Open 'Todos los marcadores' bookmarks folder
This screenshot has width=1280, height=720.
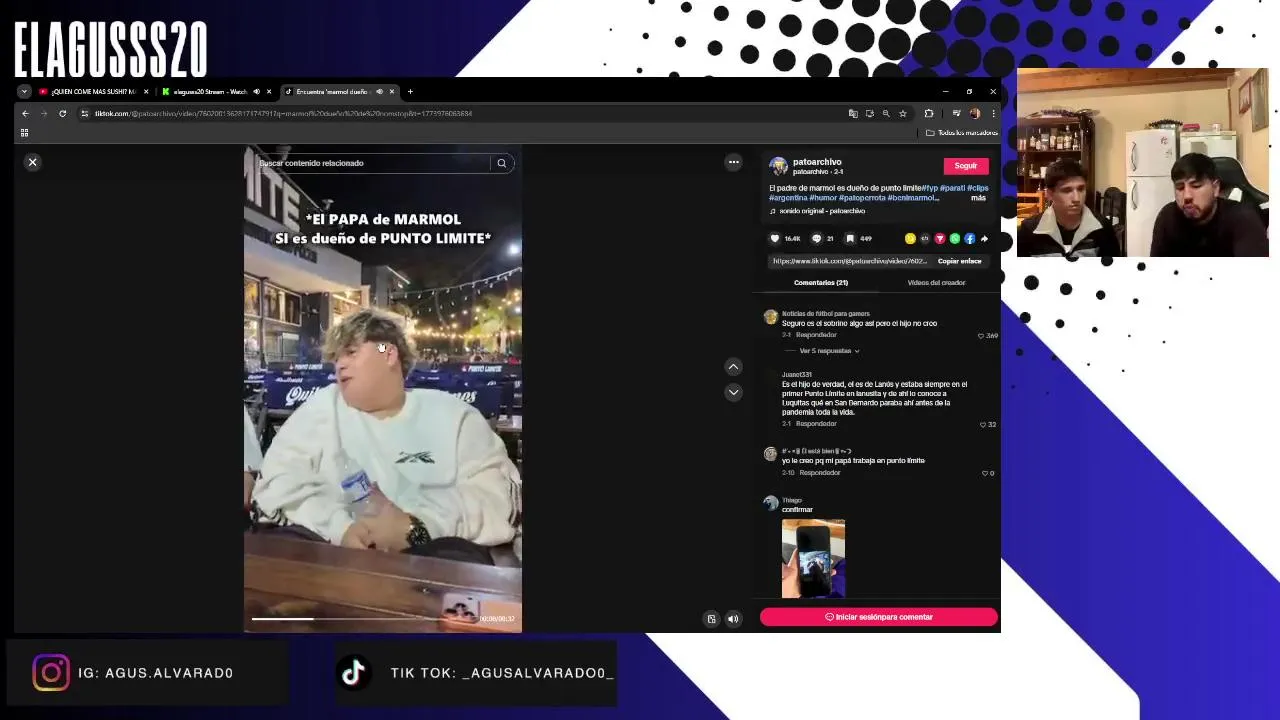962,133
